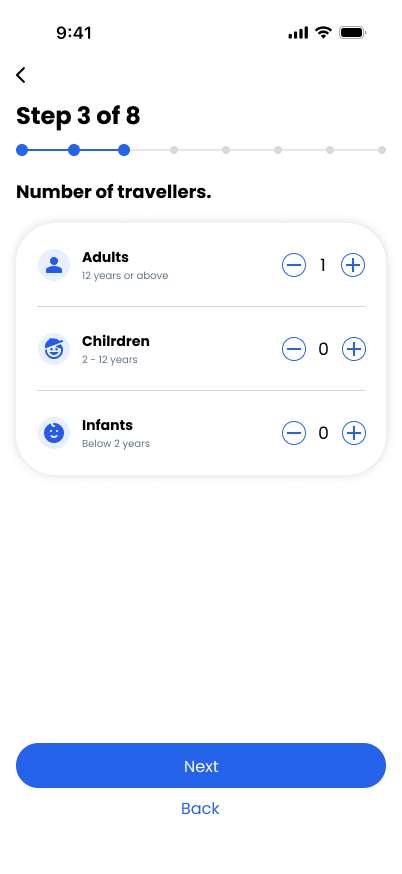Continue with the Next button

(x=201, y=765)
